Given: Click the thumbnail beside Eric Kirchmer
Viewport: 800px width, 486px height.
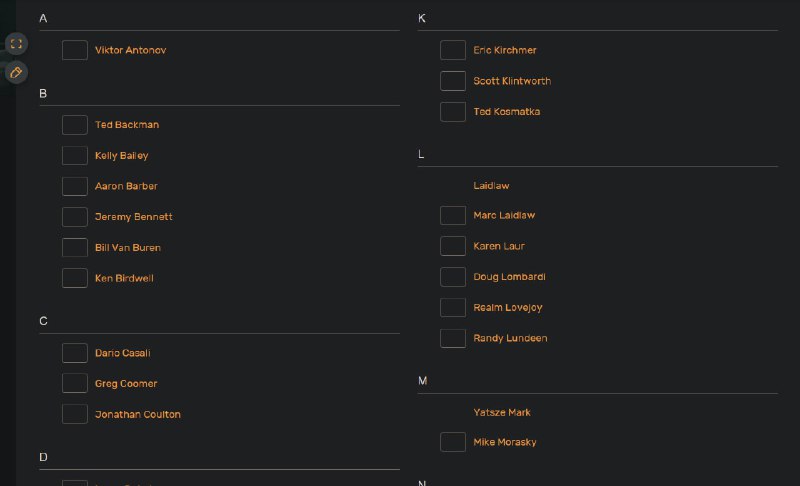Looking at the screenshot, I should 453,50.
